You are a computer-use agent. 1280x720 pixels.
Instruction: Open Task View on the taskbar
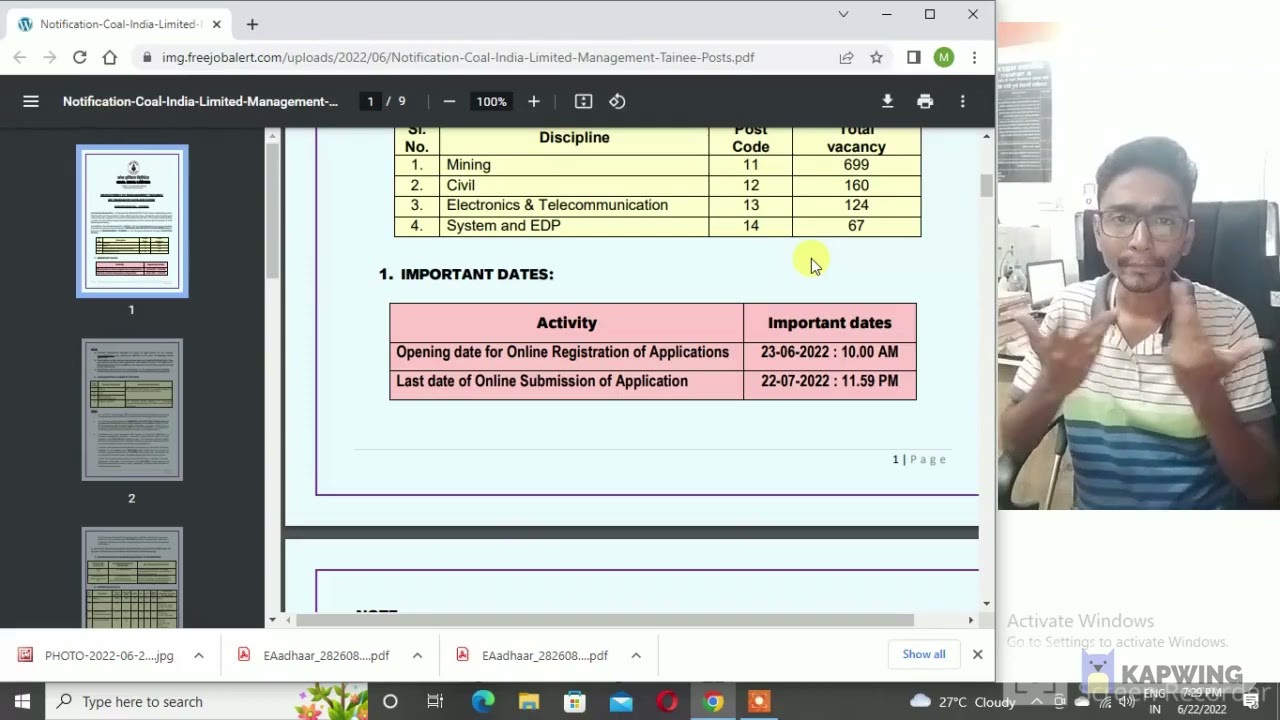click(435, 701)
